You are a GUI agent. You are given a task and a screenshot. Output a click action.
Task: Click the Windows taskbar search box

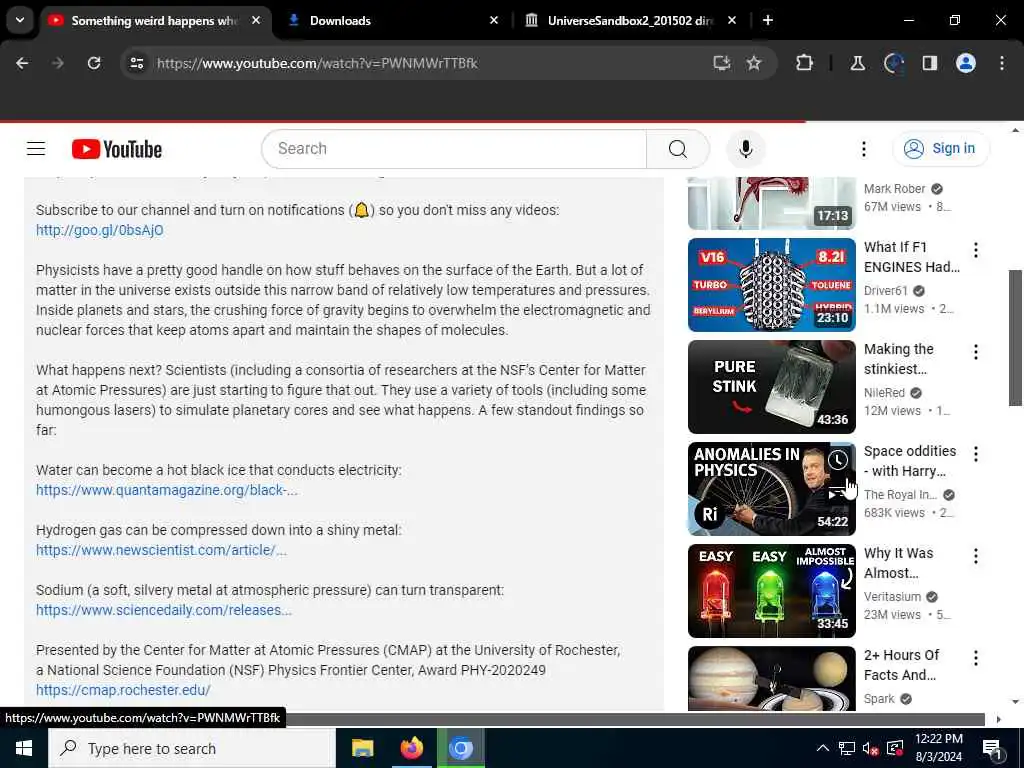pyautogui.click(x=191, y=748)
